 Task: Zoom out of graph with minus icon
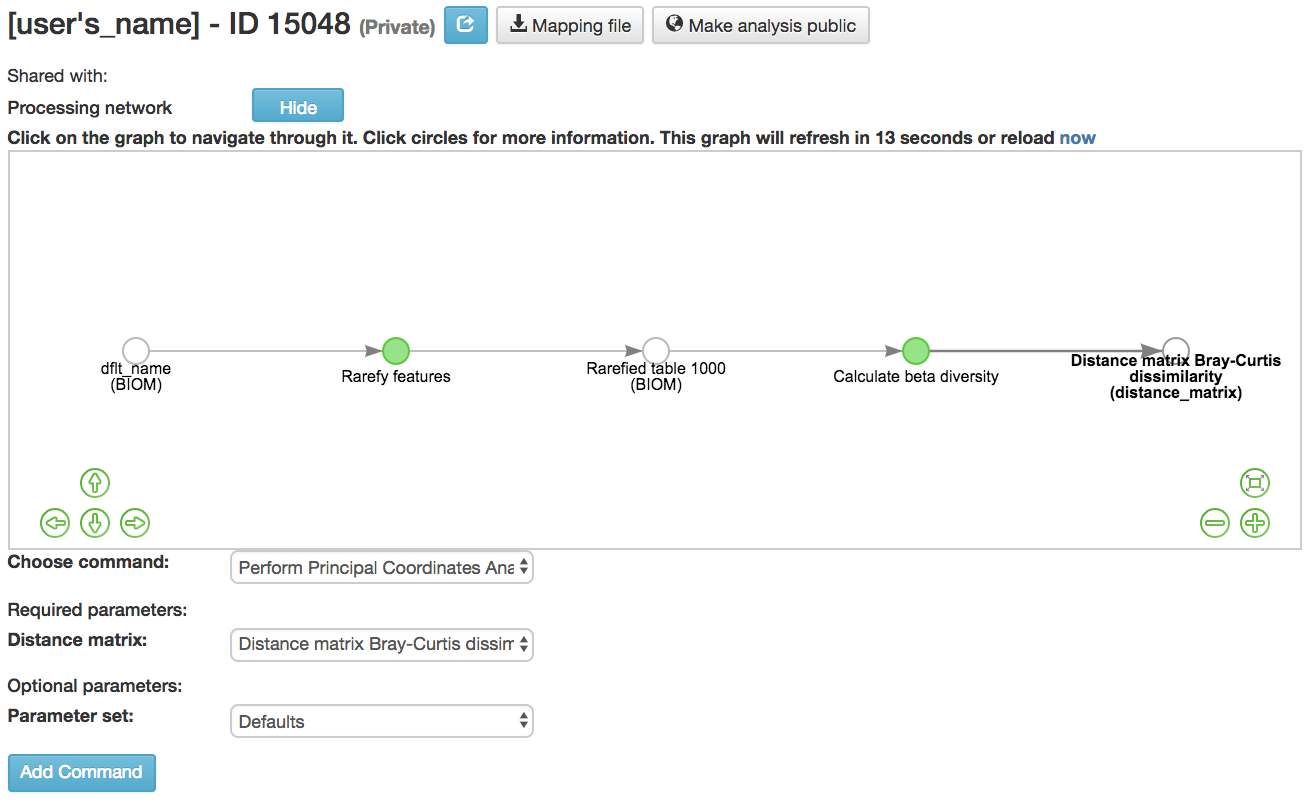1214,522
